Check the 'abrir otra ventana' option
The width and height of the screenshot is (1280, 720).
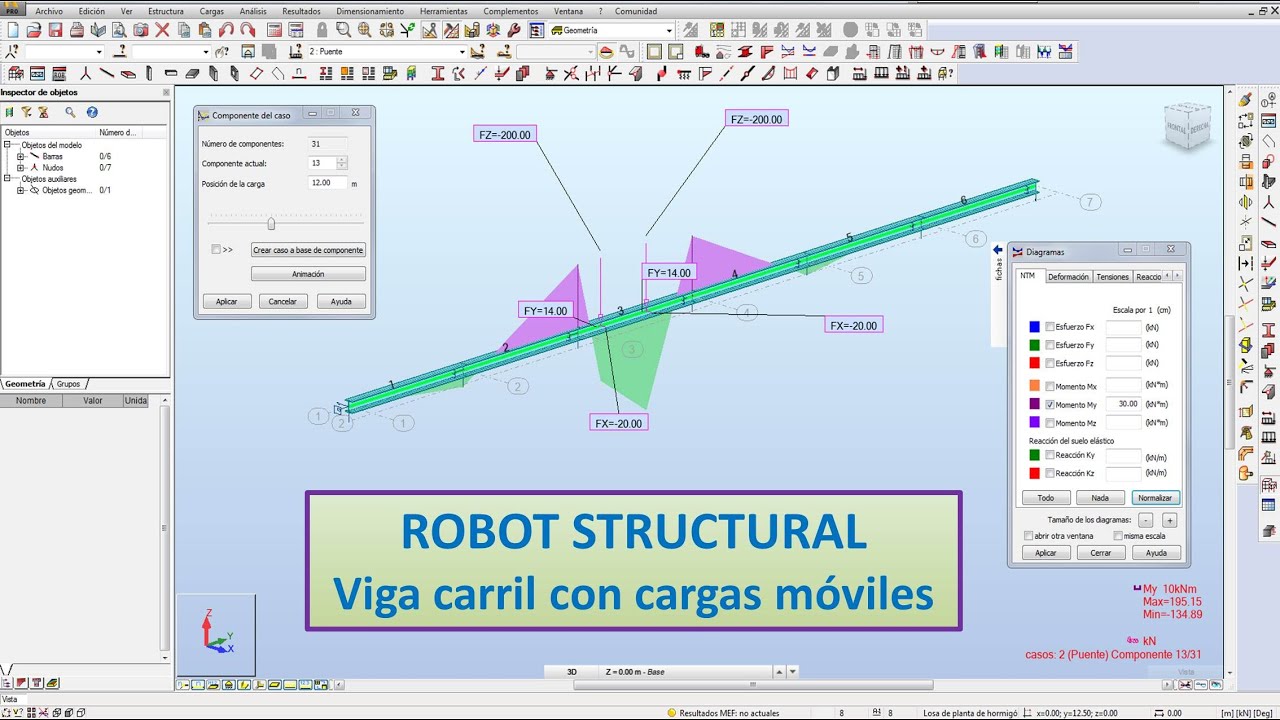pos(1029,536)
